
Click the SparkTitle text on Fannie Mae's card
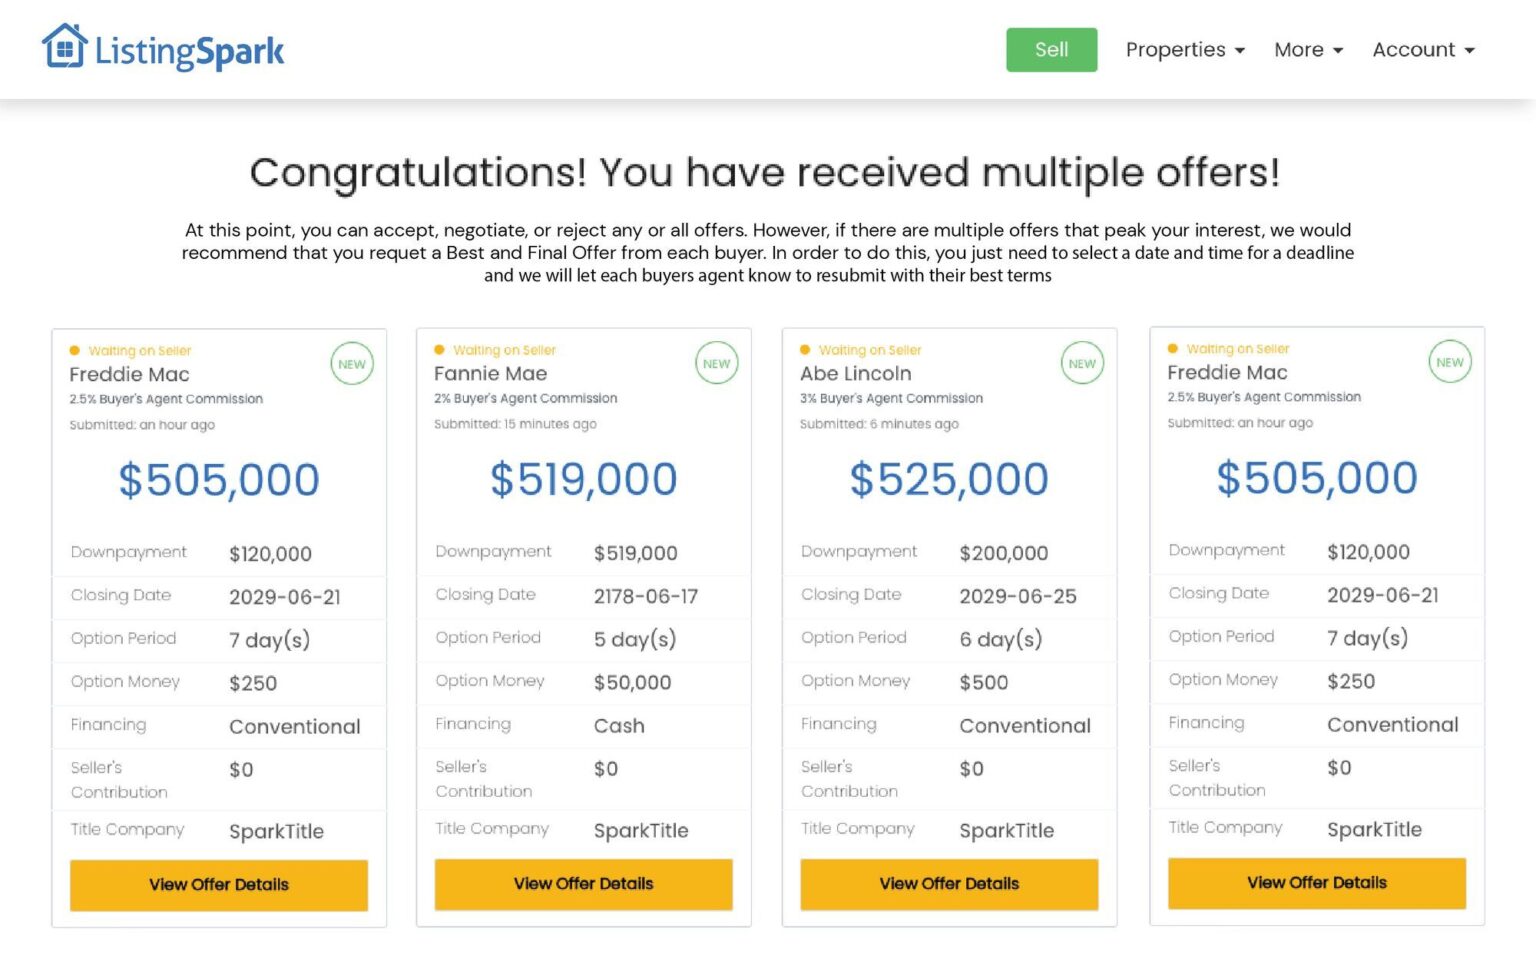(641, 830)
